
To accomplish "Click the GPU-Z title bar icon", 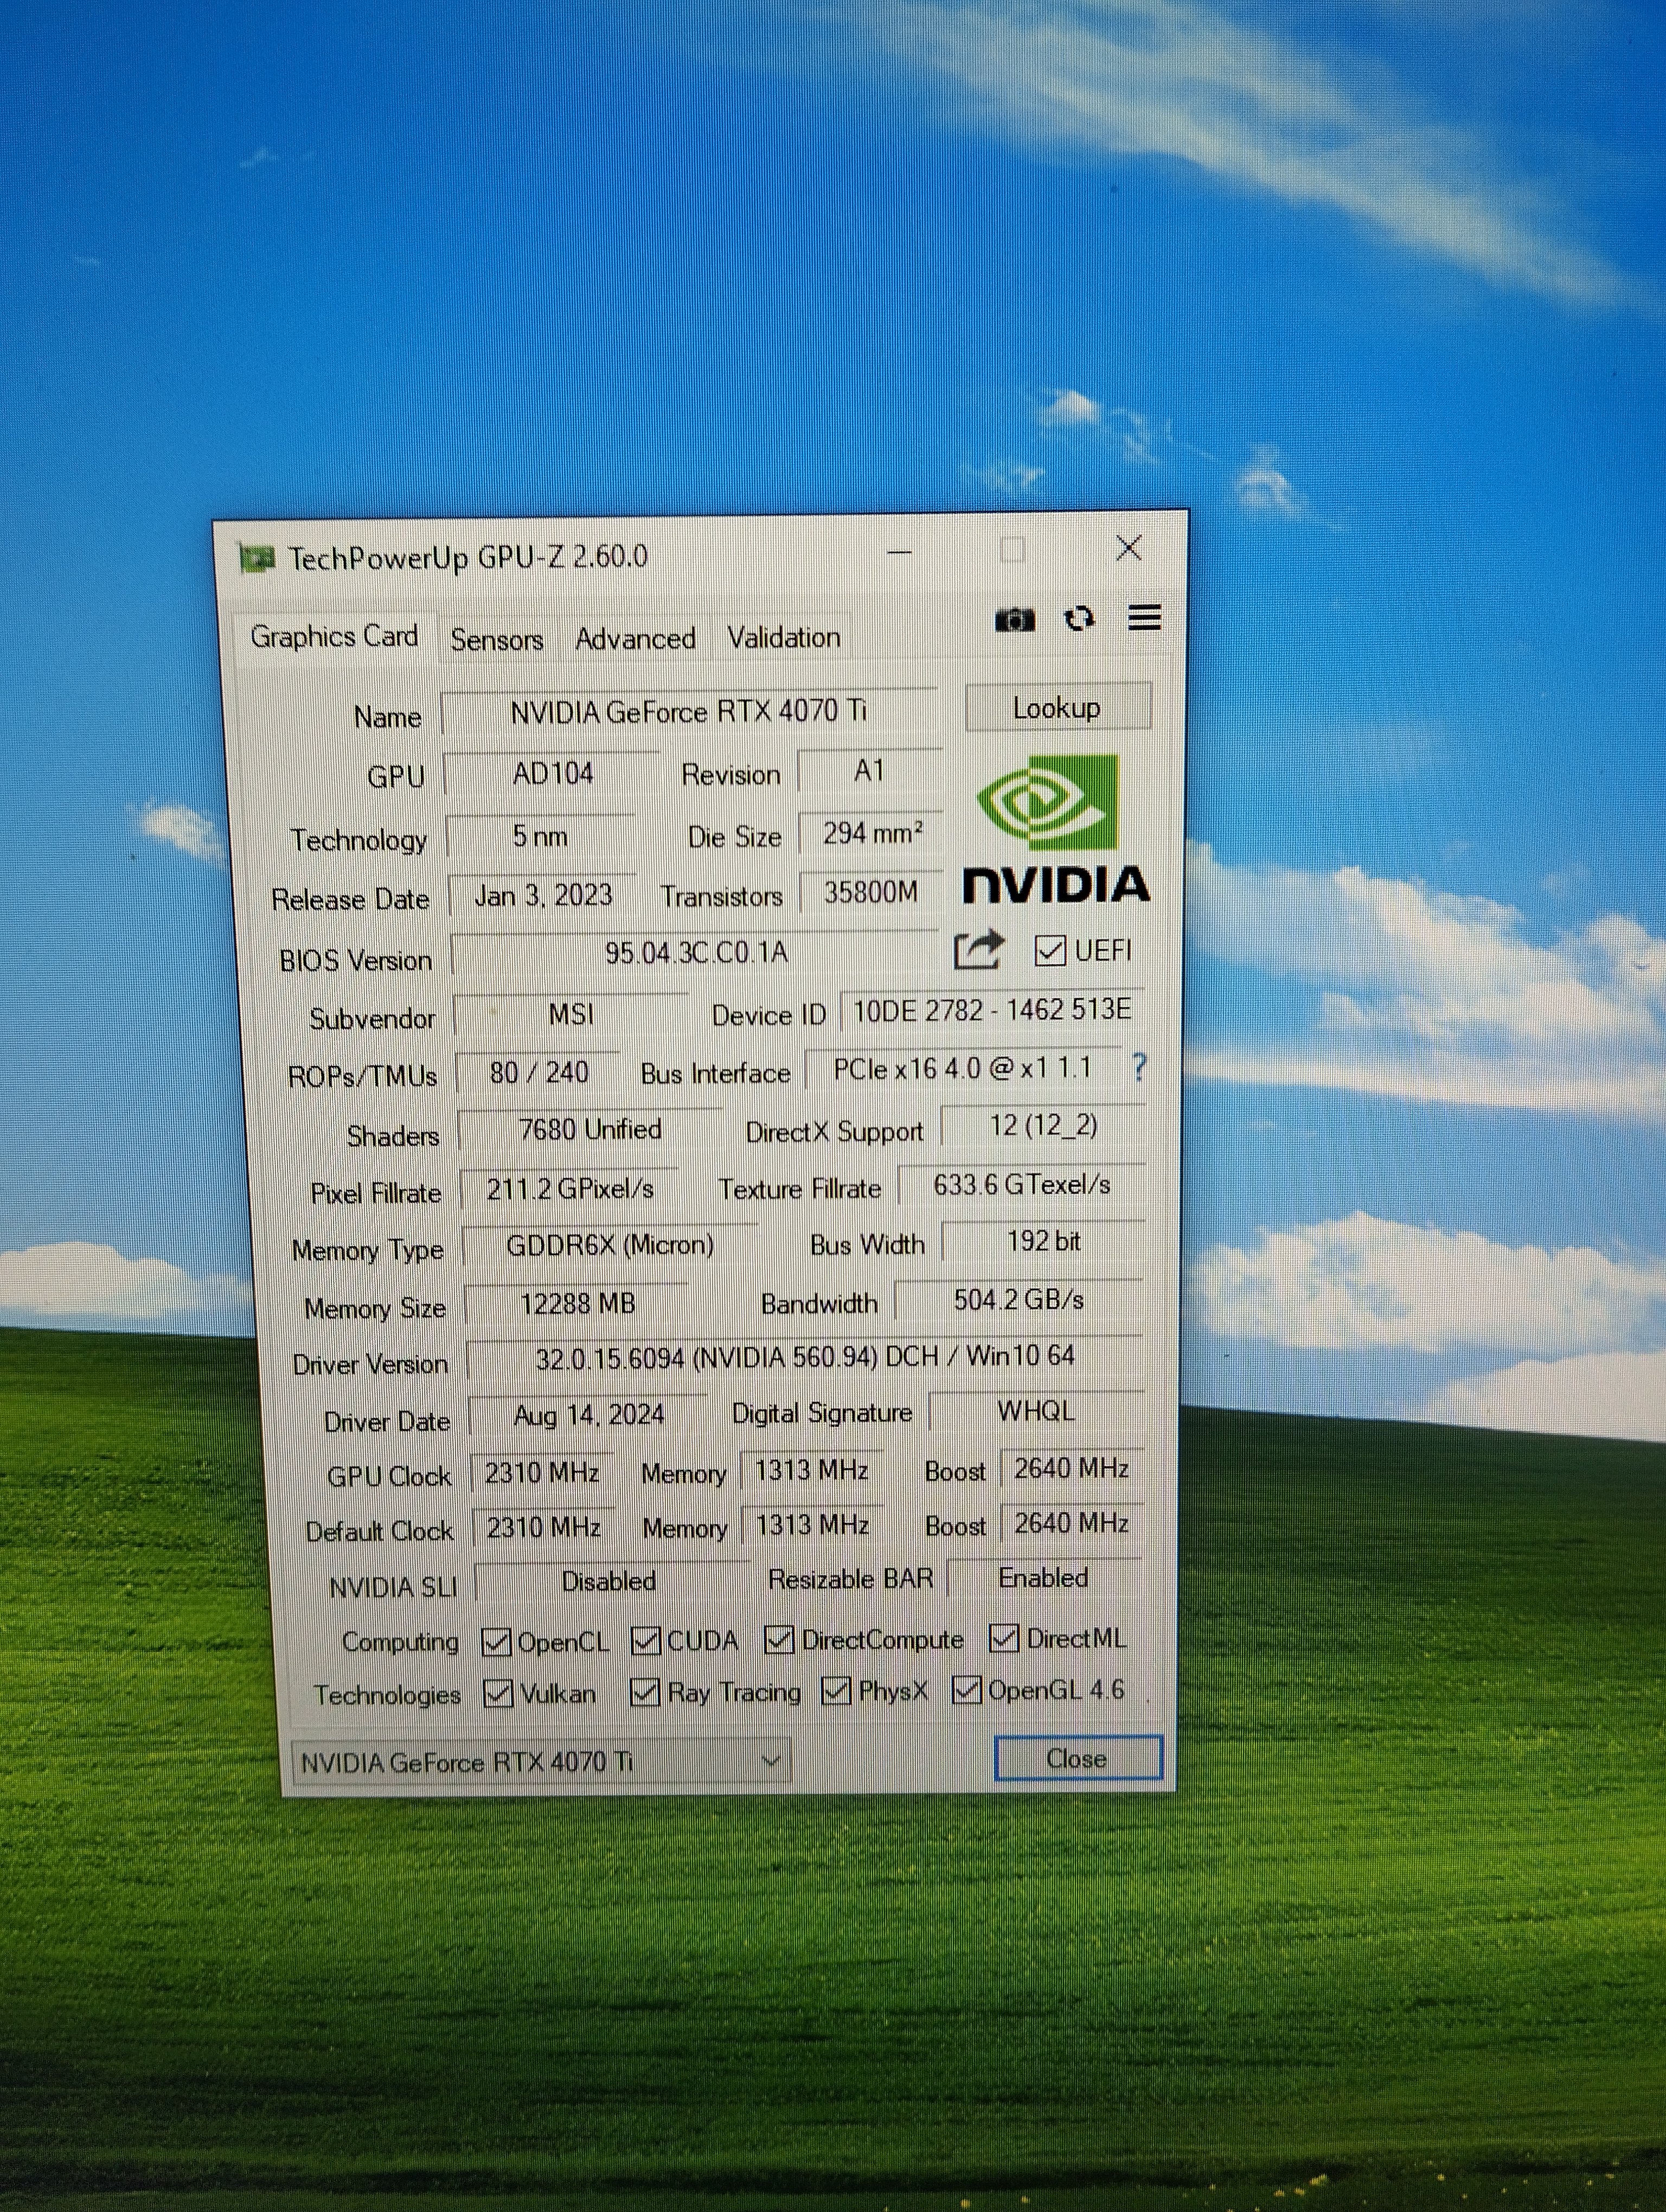I will [x=257, y=558].
